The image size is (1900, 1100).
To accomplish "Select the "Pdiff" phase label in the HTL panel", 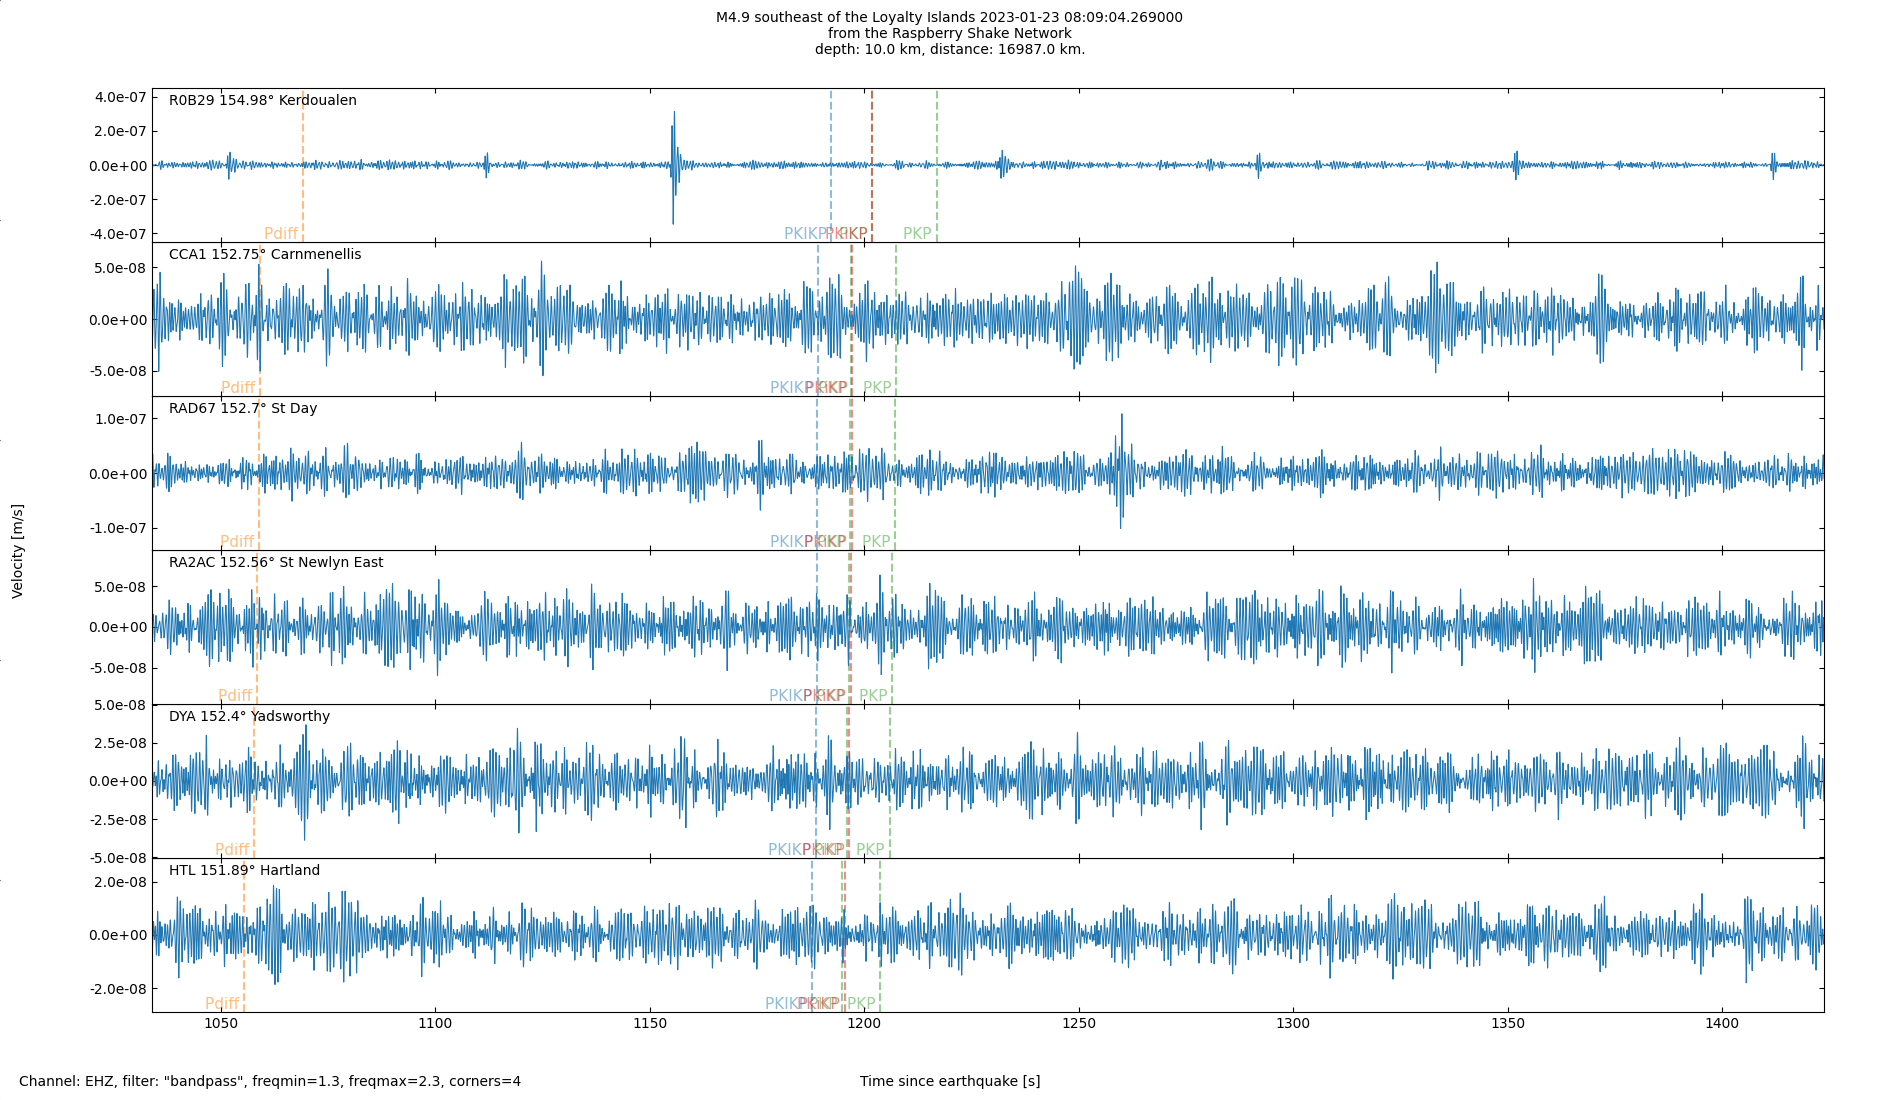I will pos(222,1004).
